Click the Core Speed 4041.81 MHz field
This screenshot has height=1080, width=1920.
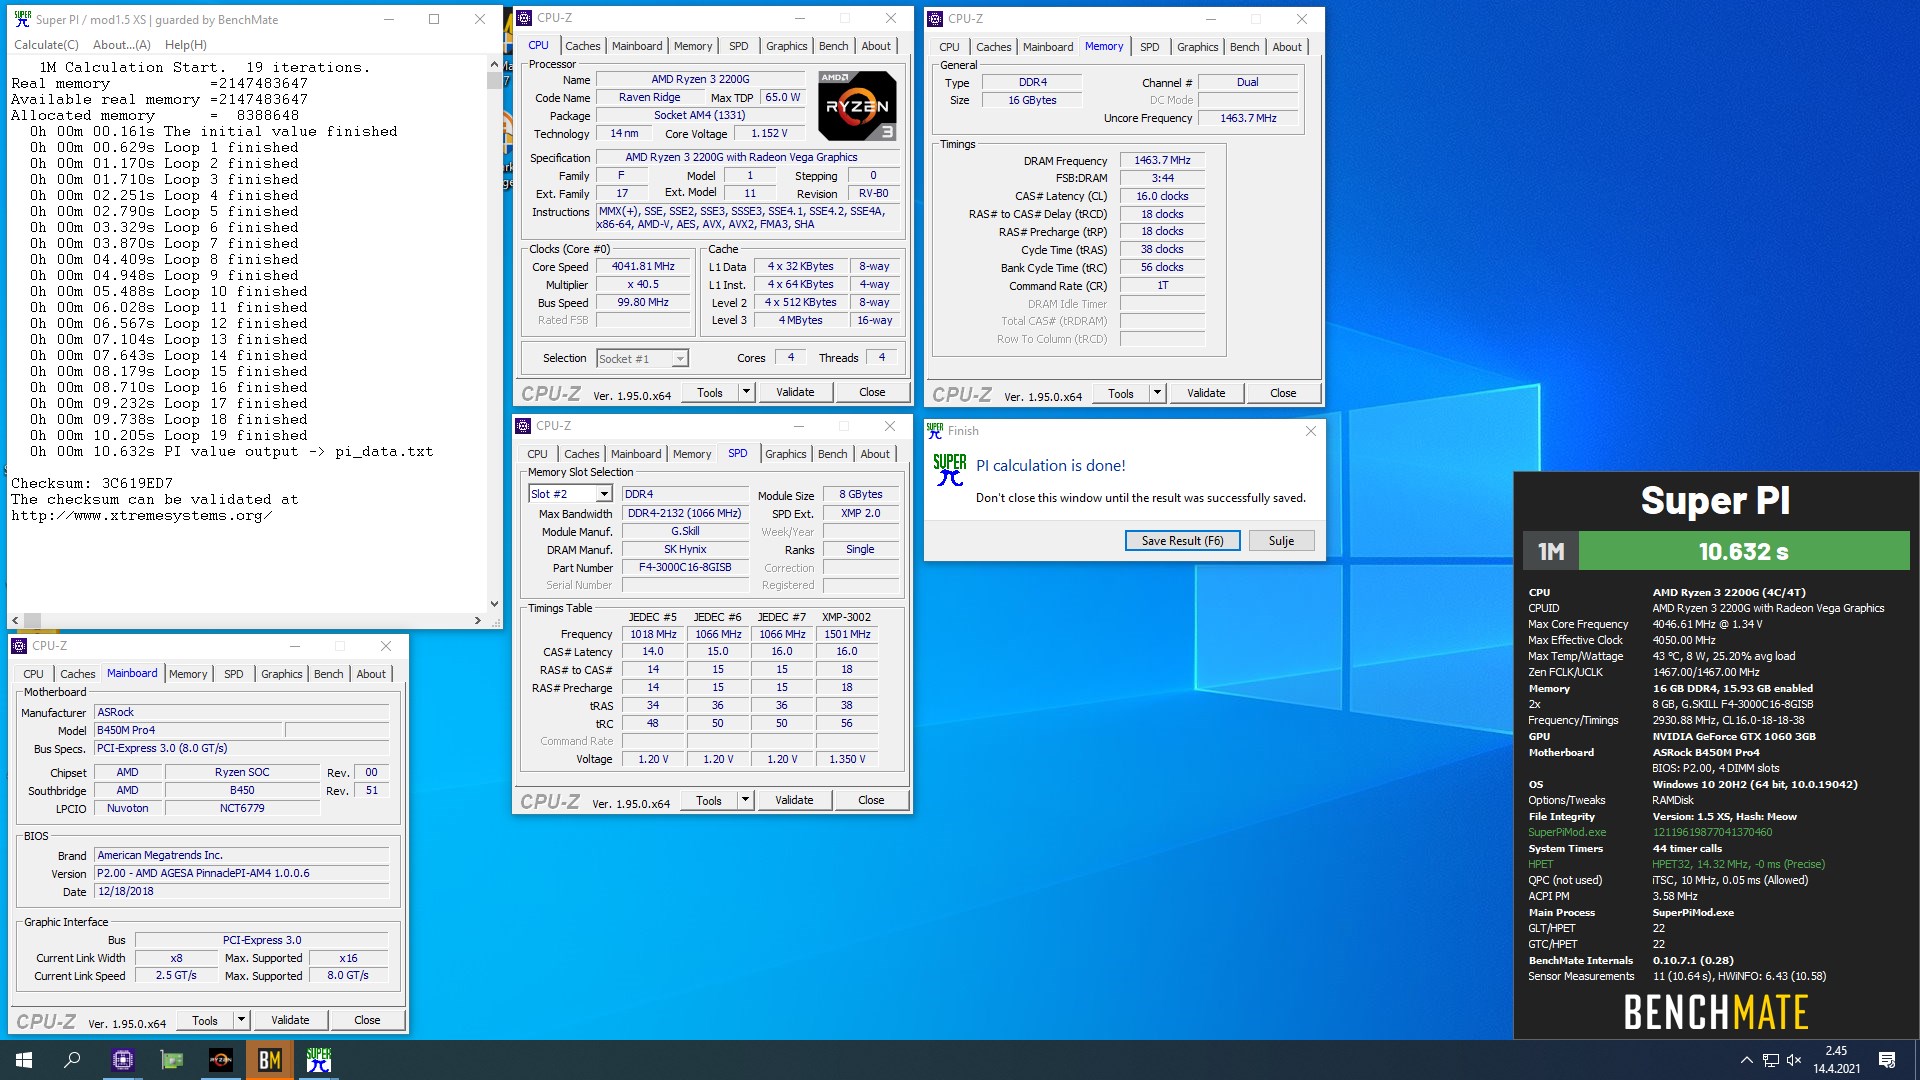[x=643, y=267]
